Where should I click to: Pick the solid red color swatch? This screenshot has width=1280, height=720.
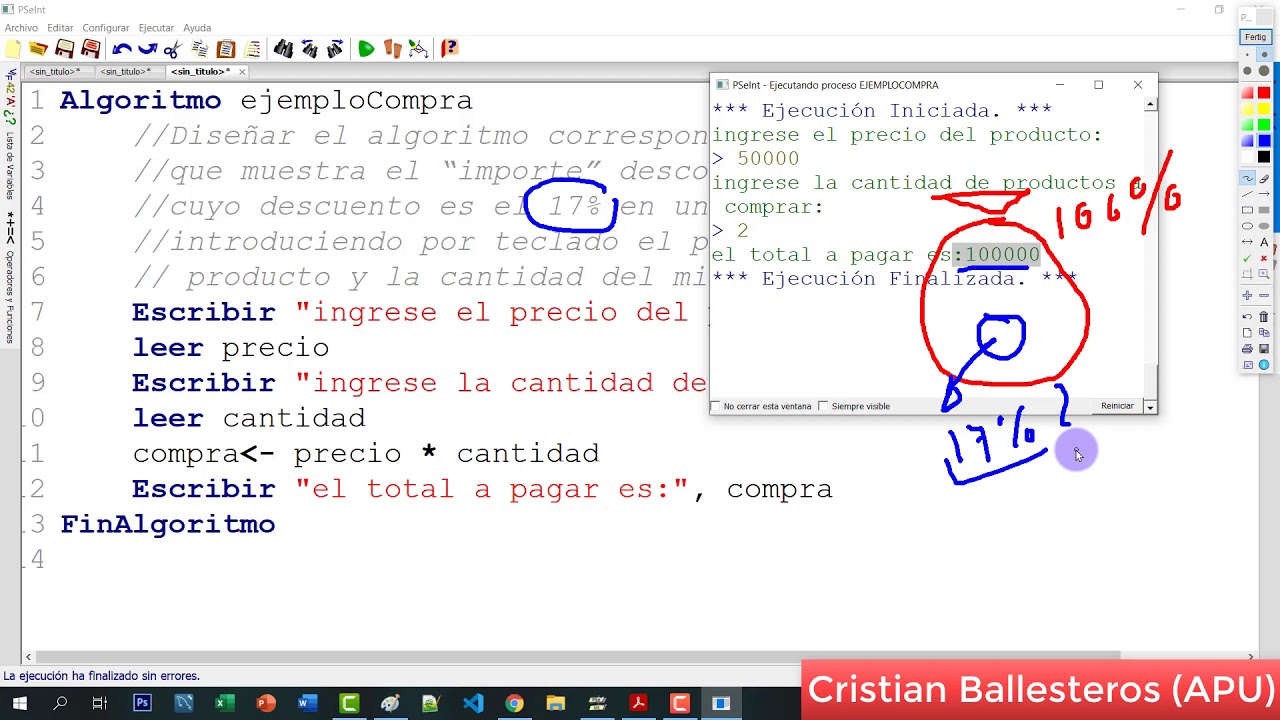1264,92
